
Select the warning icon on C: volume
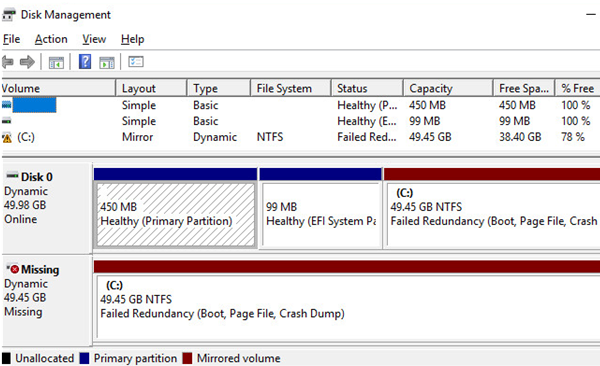coord(7,137)
